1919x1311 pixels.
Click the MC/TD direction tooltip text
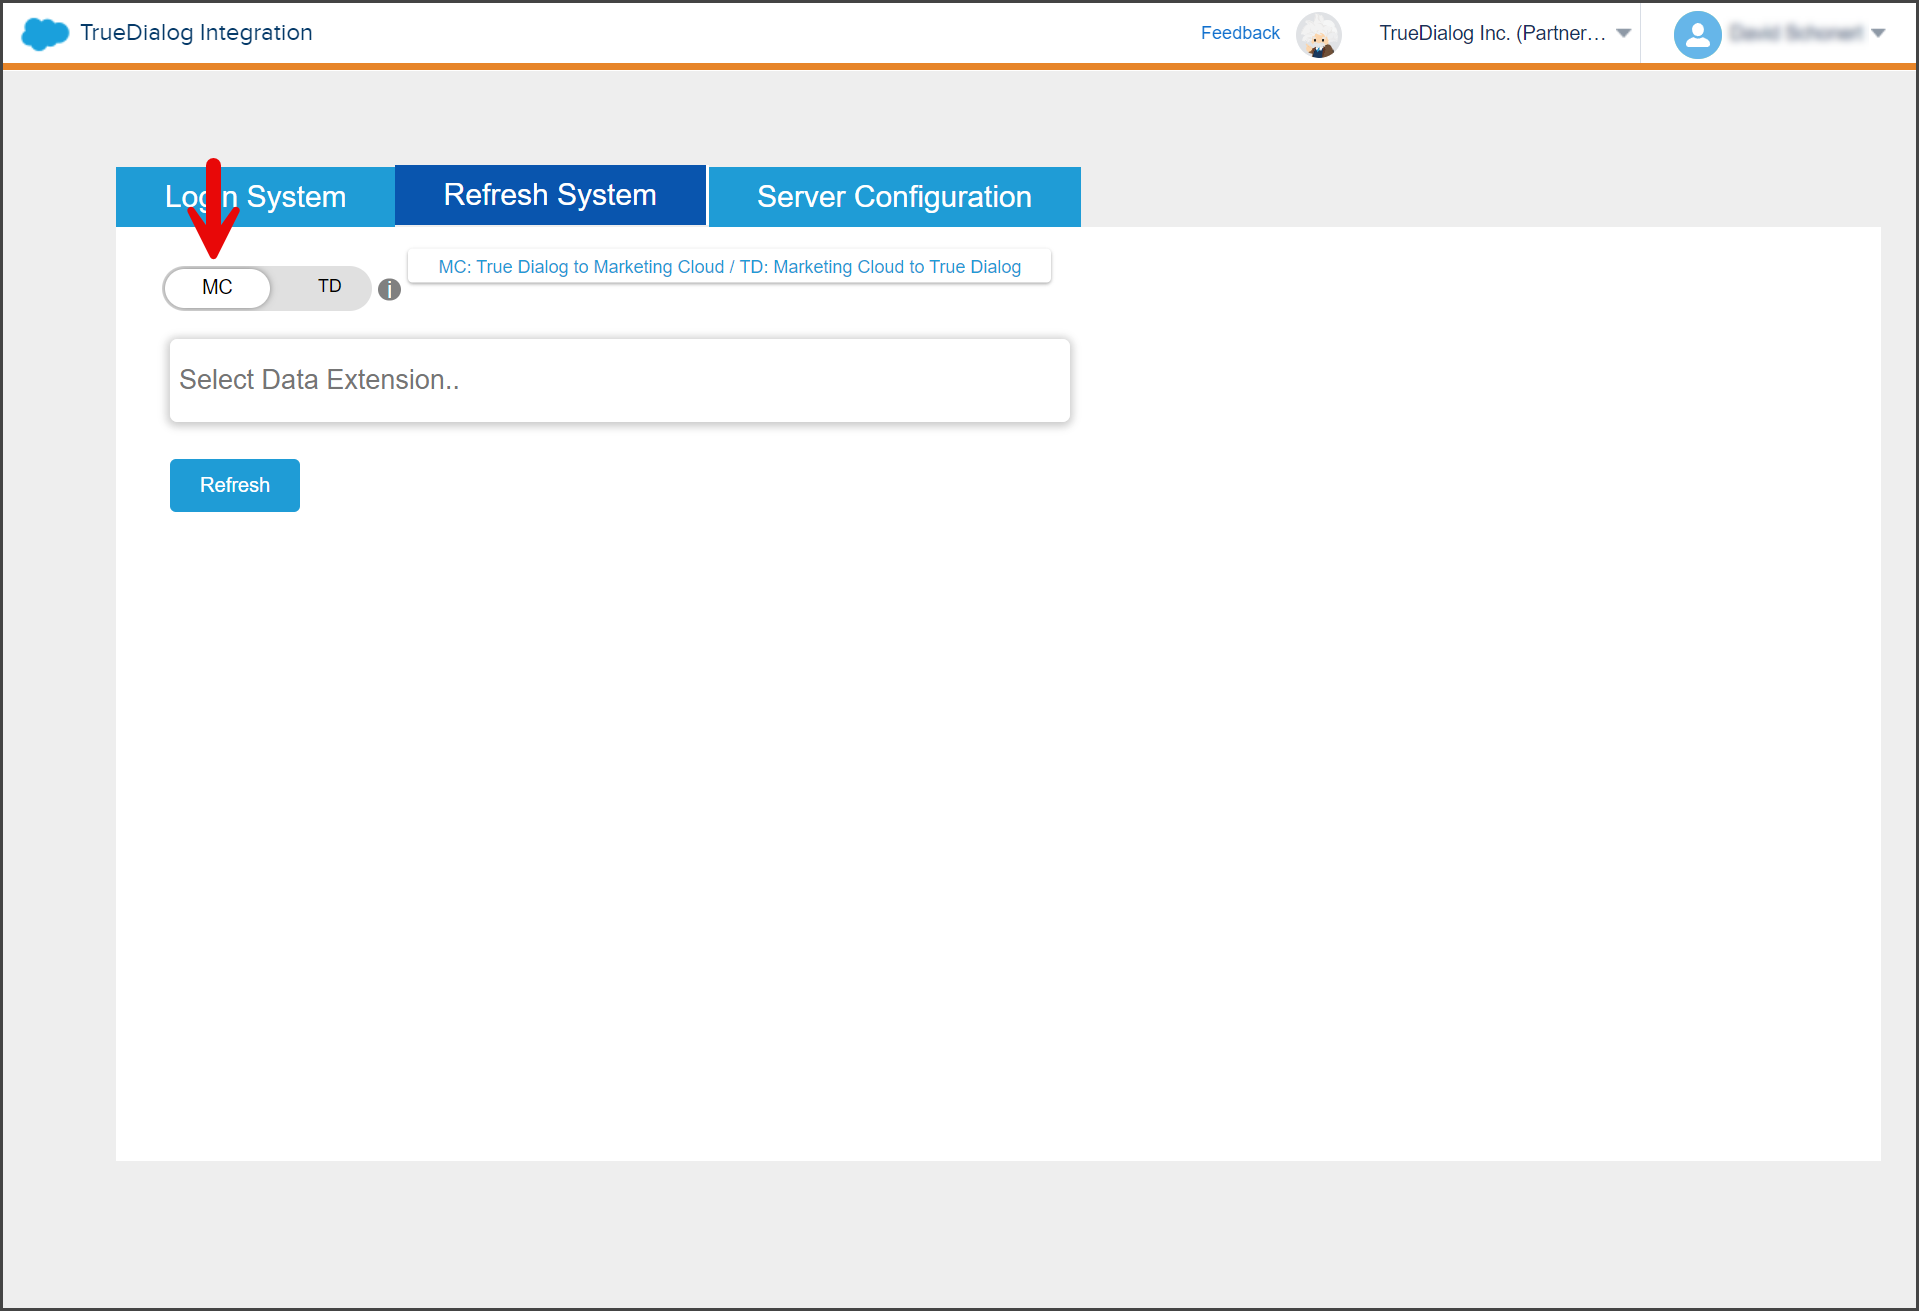pos(730,267)
